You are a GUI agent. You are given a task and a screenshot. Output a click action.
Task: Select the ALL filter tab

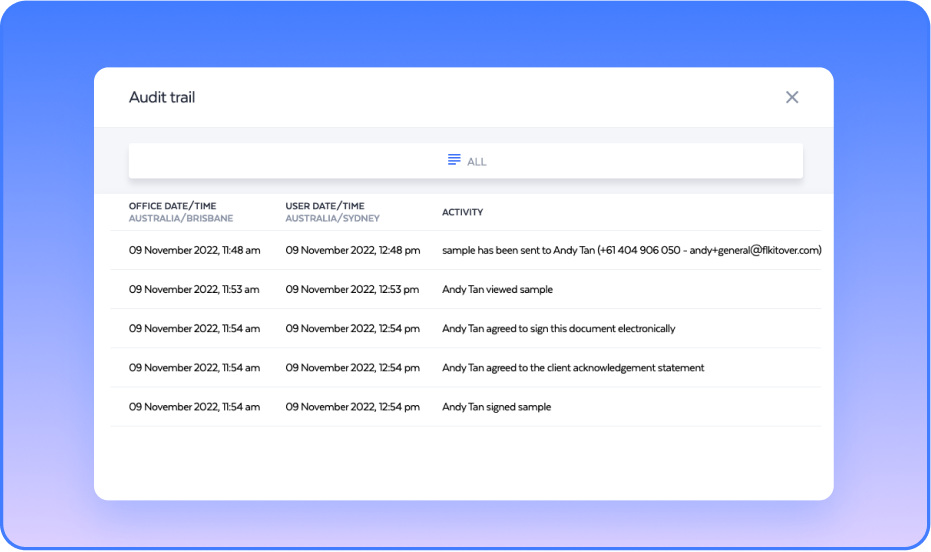466,161
